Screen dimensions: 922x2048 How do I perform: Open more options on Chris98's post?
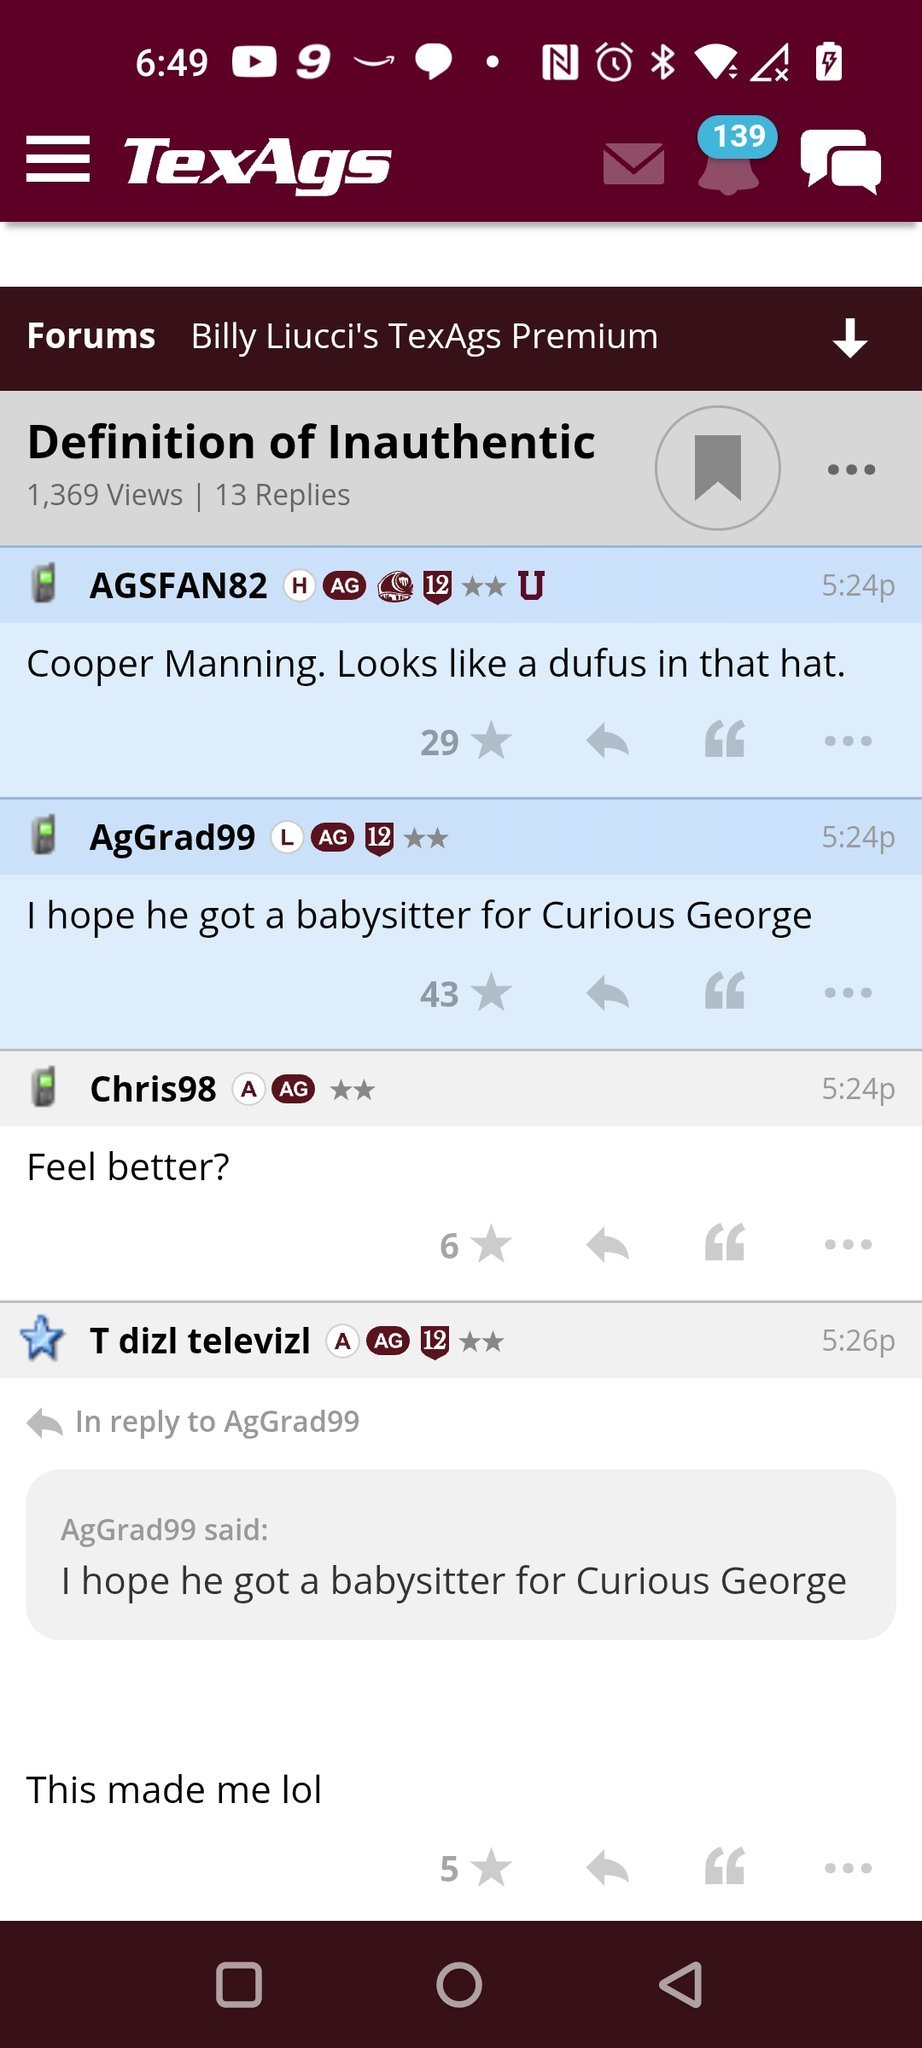848,1245
